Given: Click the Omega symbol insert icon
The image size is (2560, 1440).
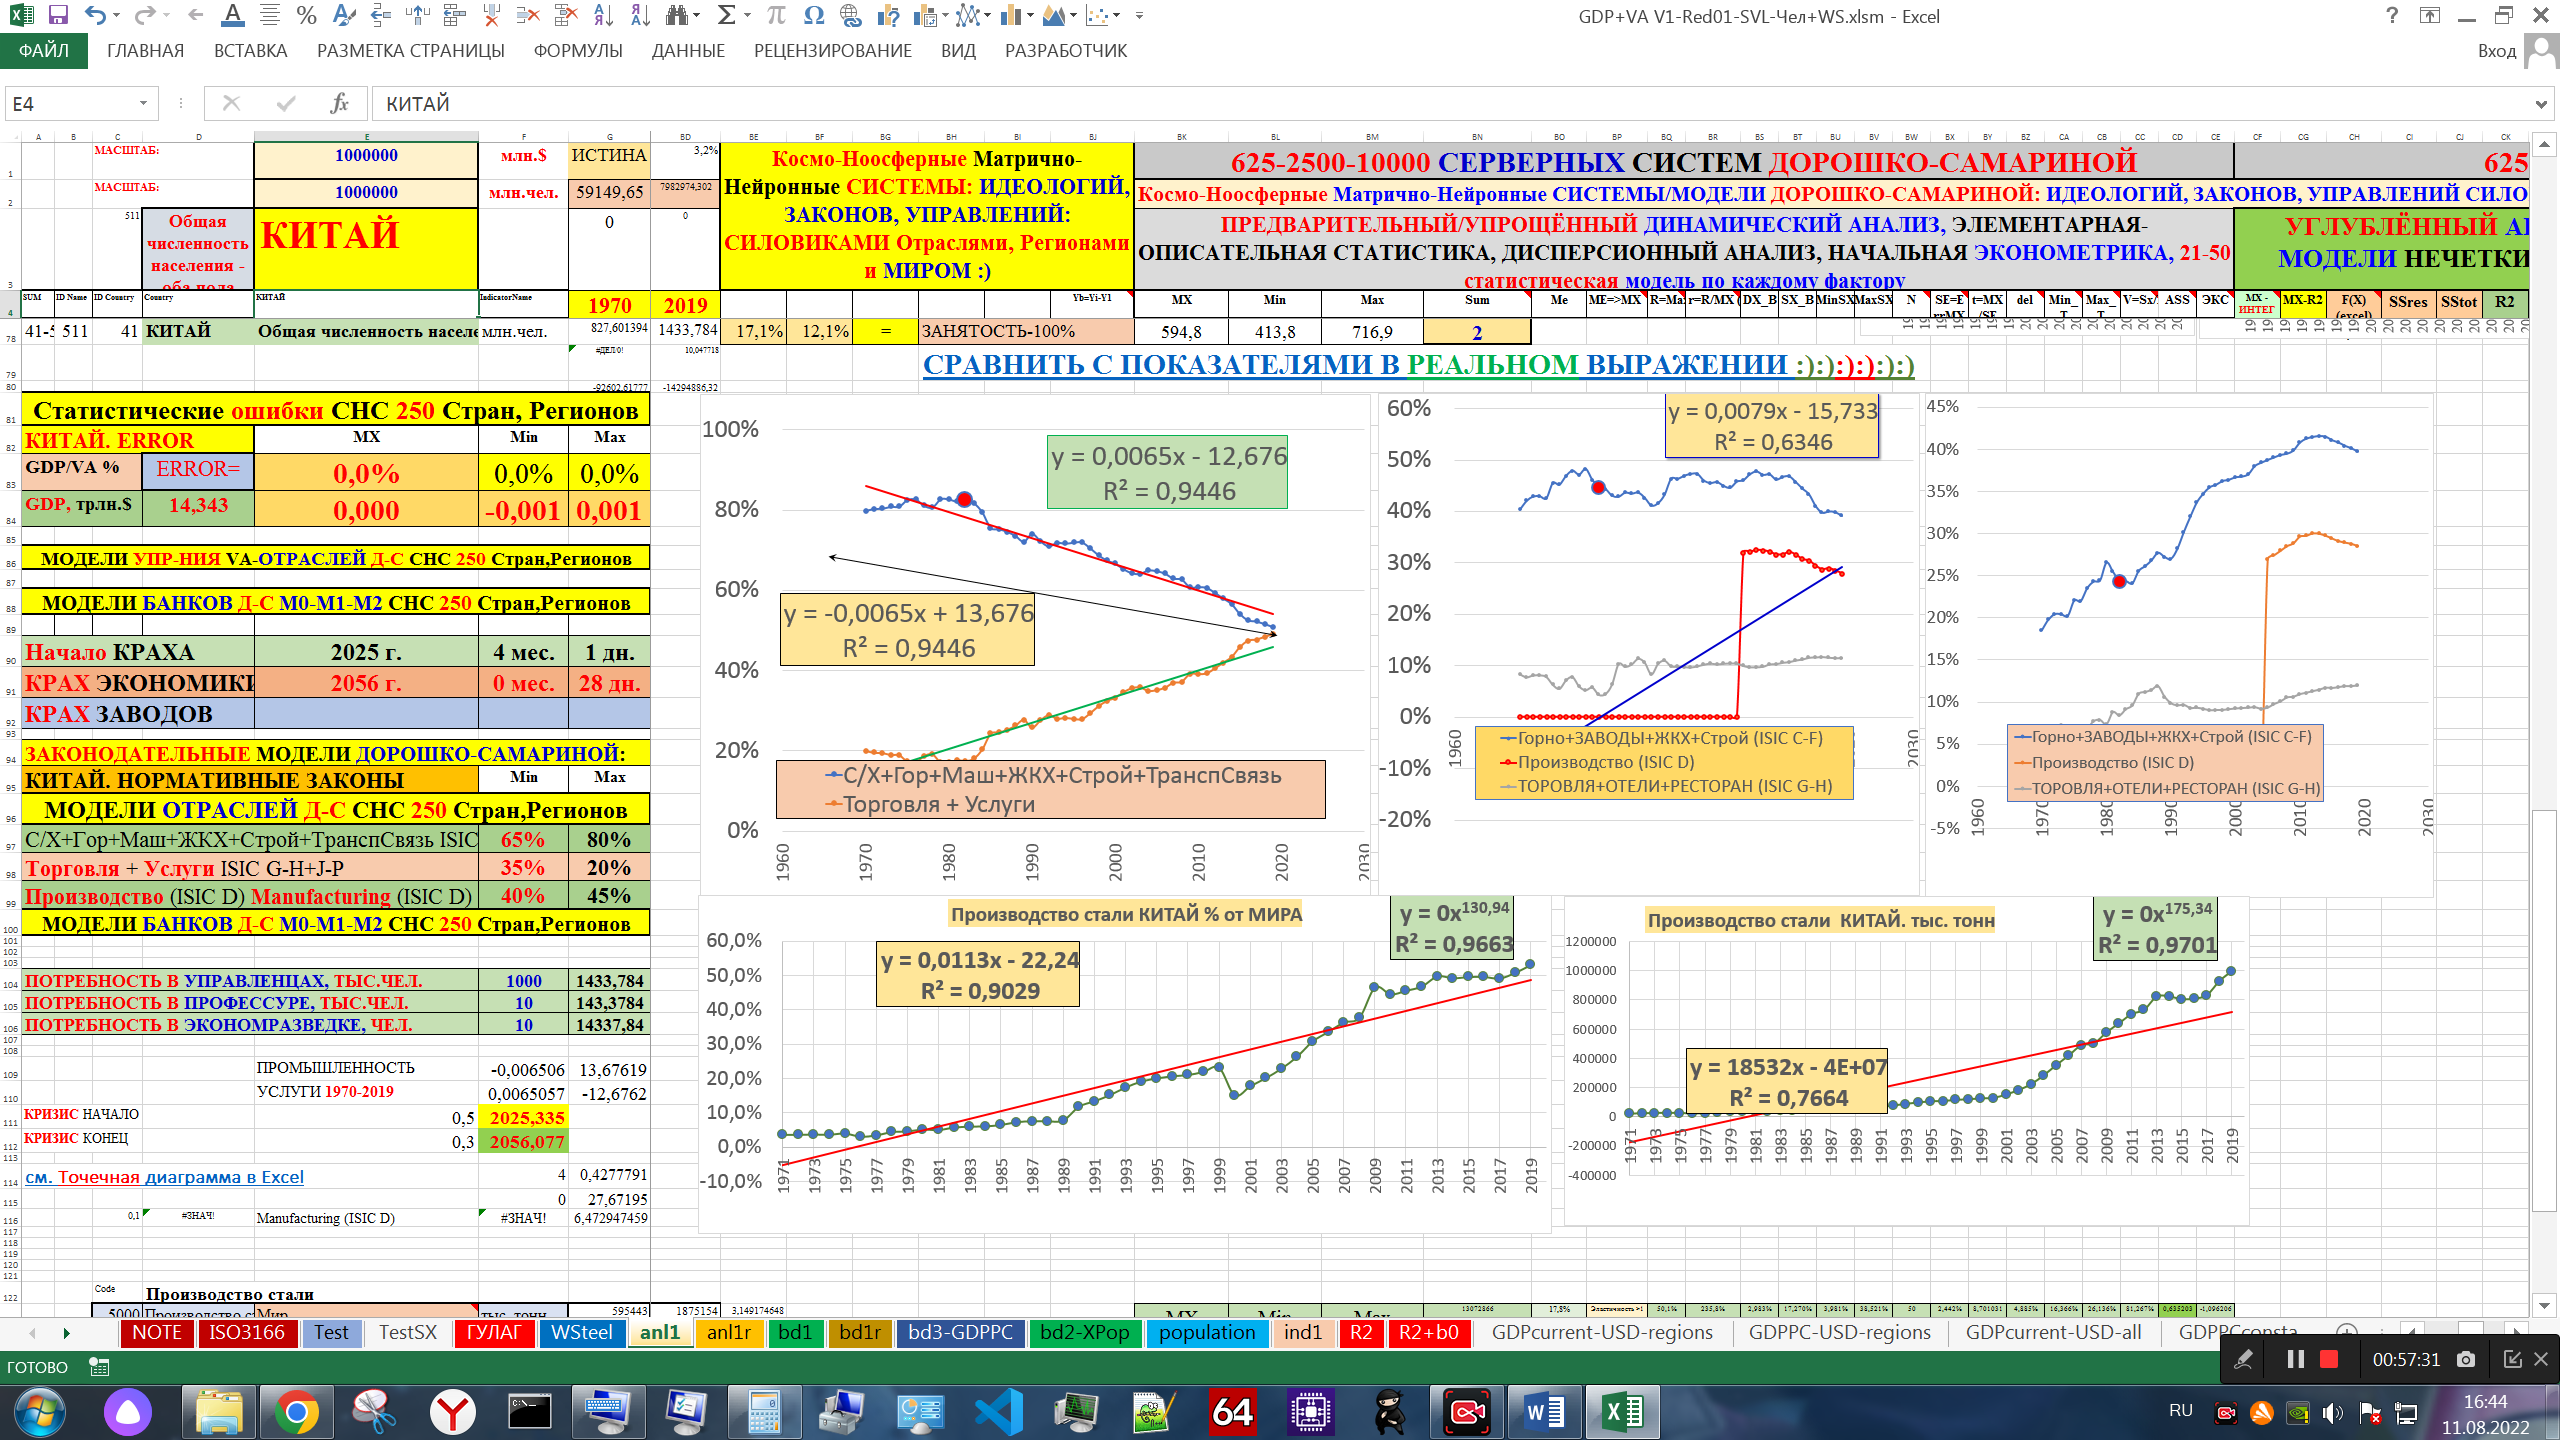Looking at the screenshot, I should pos(813,15).
